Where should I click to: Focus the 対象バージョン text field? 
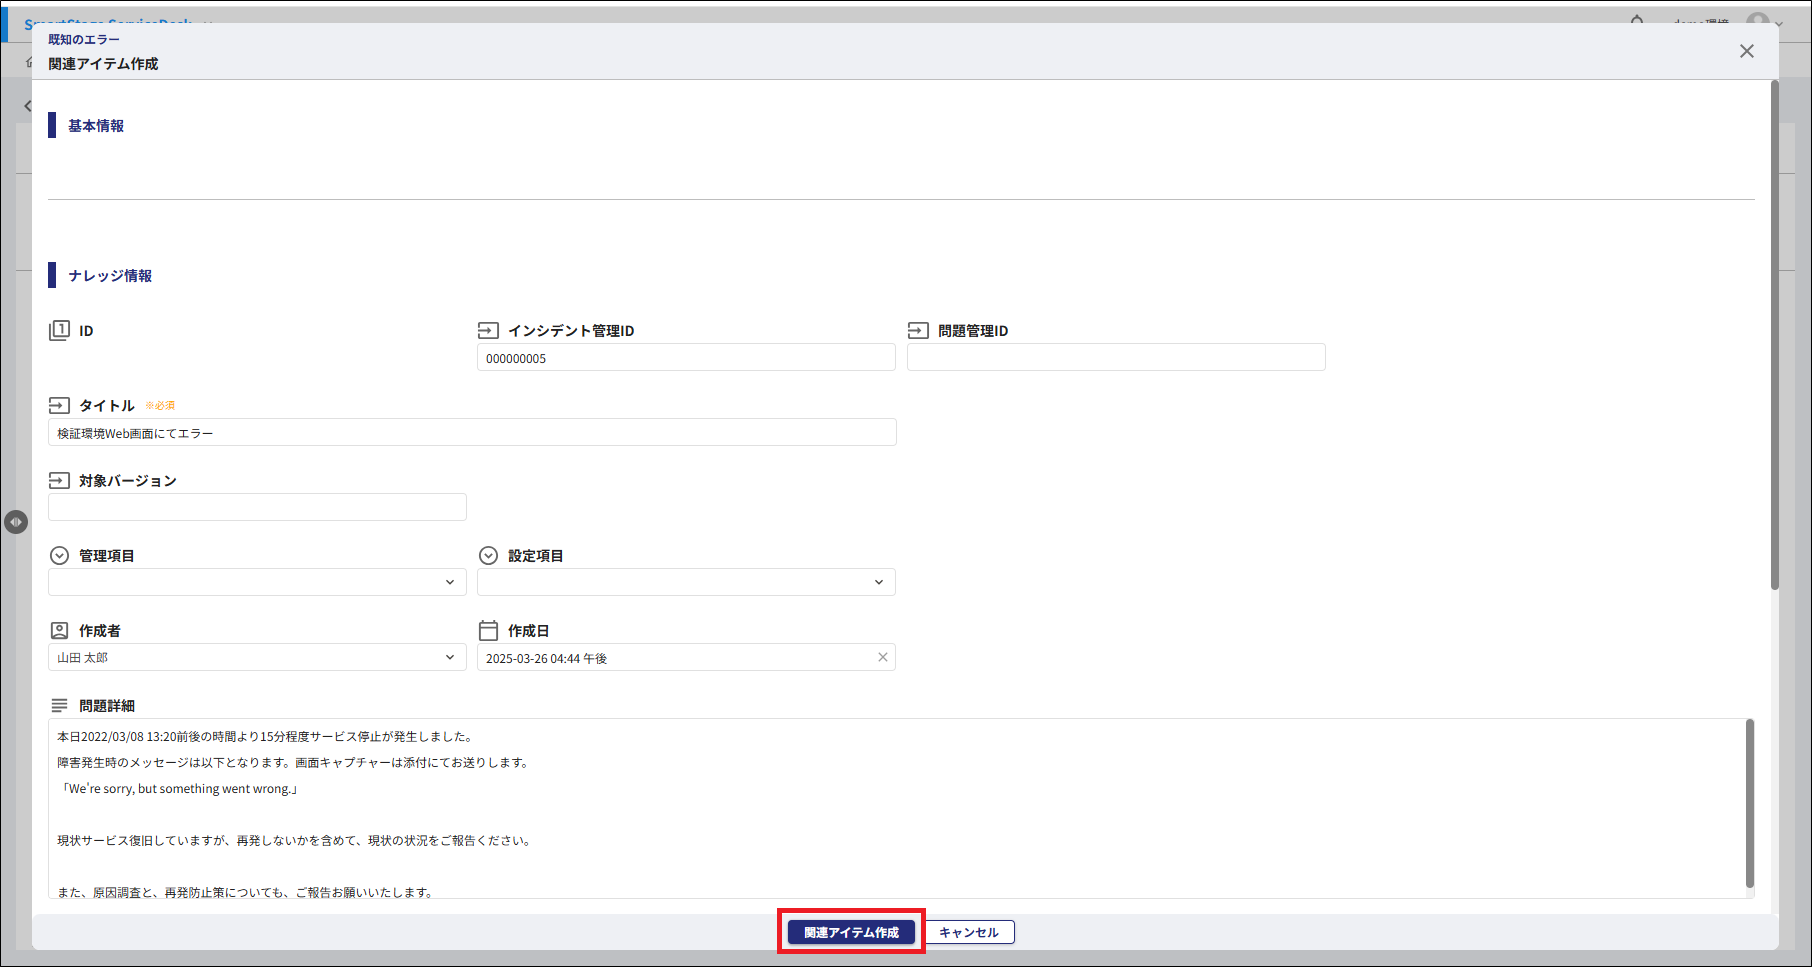(257, 507)
